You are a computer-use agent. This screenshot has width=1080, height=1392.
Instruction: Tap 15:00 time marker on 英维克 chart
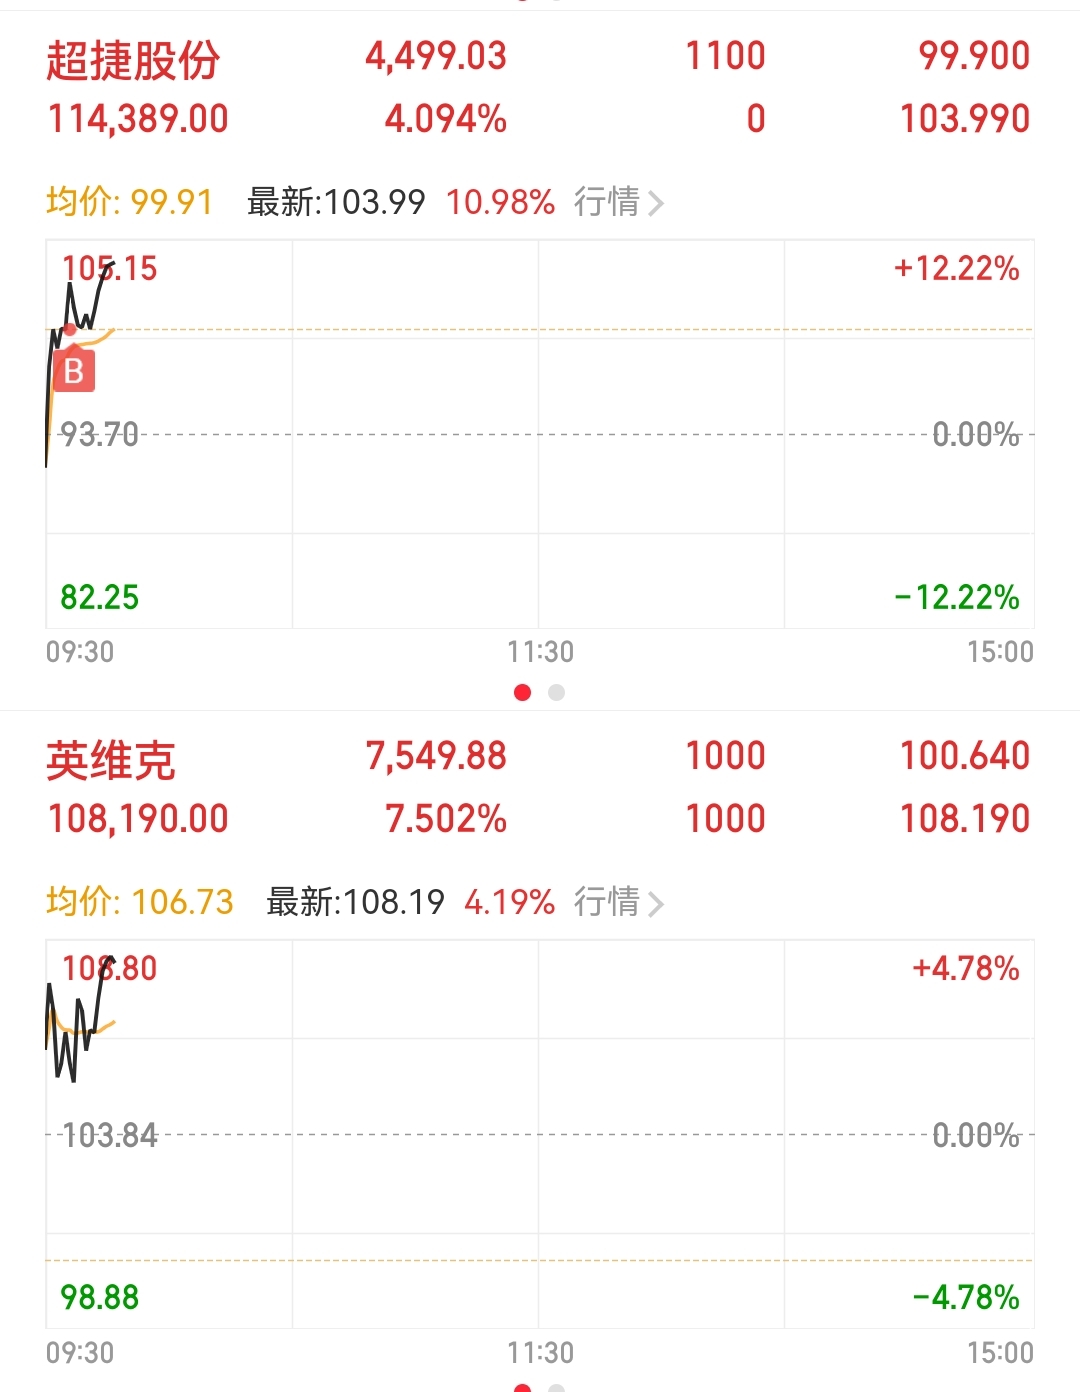pos(1000,1353)
